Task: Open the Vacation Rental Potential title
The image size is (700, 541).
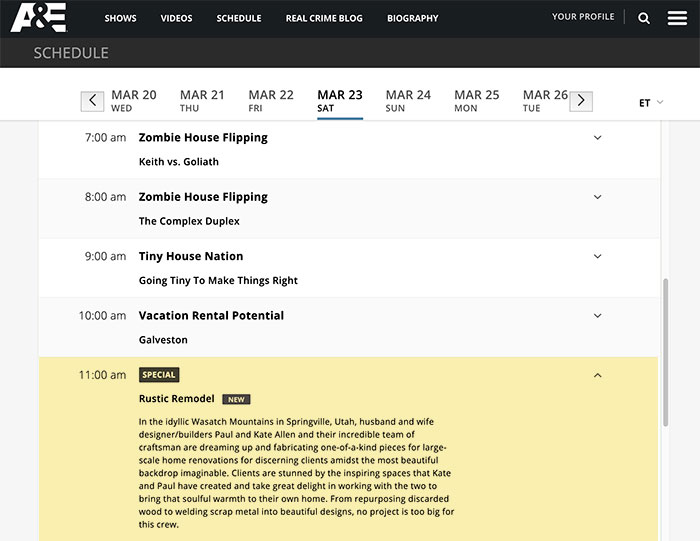Action: click(211, 316)
